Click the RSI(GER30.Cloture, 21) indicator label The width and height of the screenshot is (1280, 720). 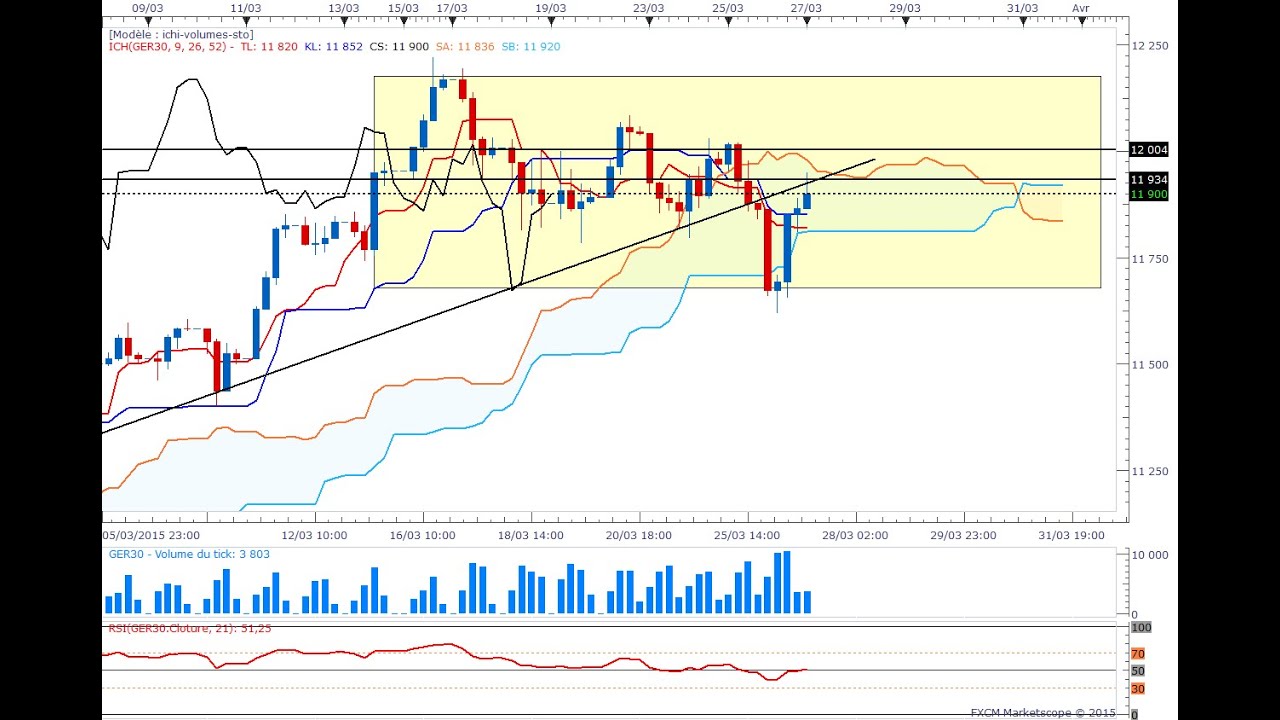[190, 628]
